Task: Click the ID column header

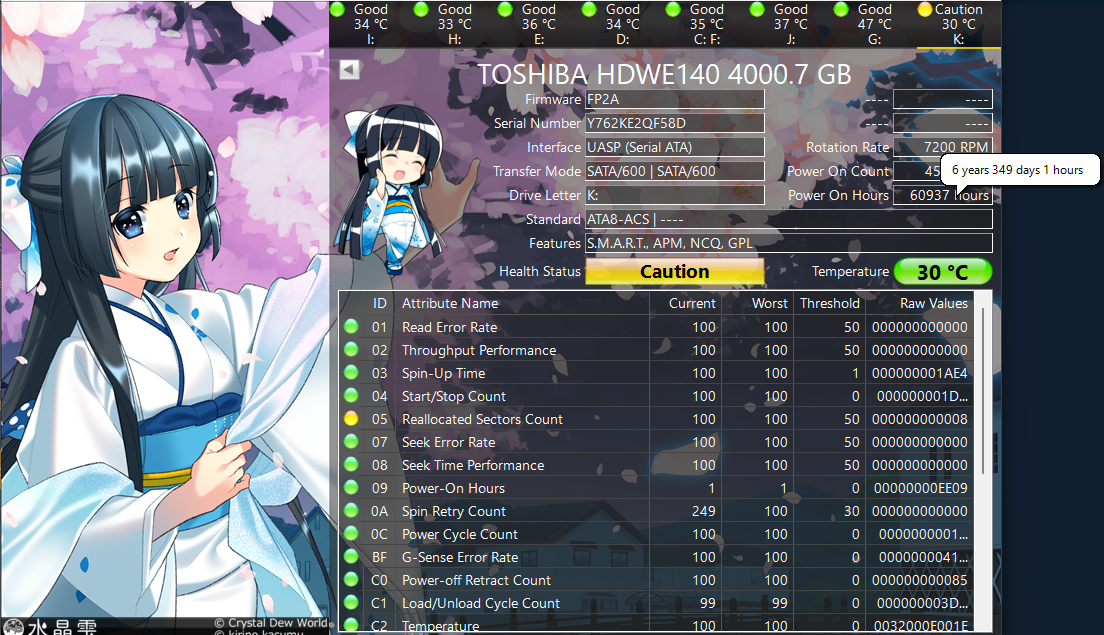Action: point(380,303)
